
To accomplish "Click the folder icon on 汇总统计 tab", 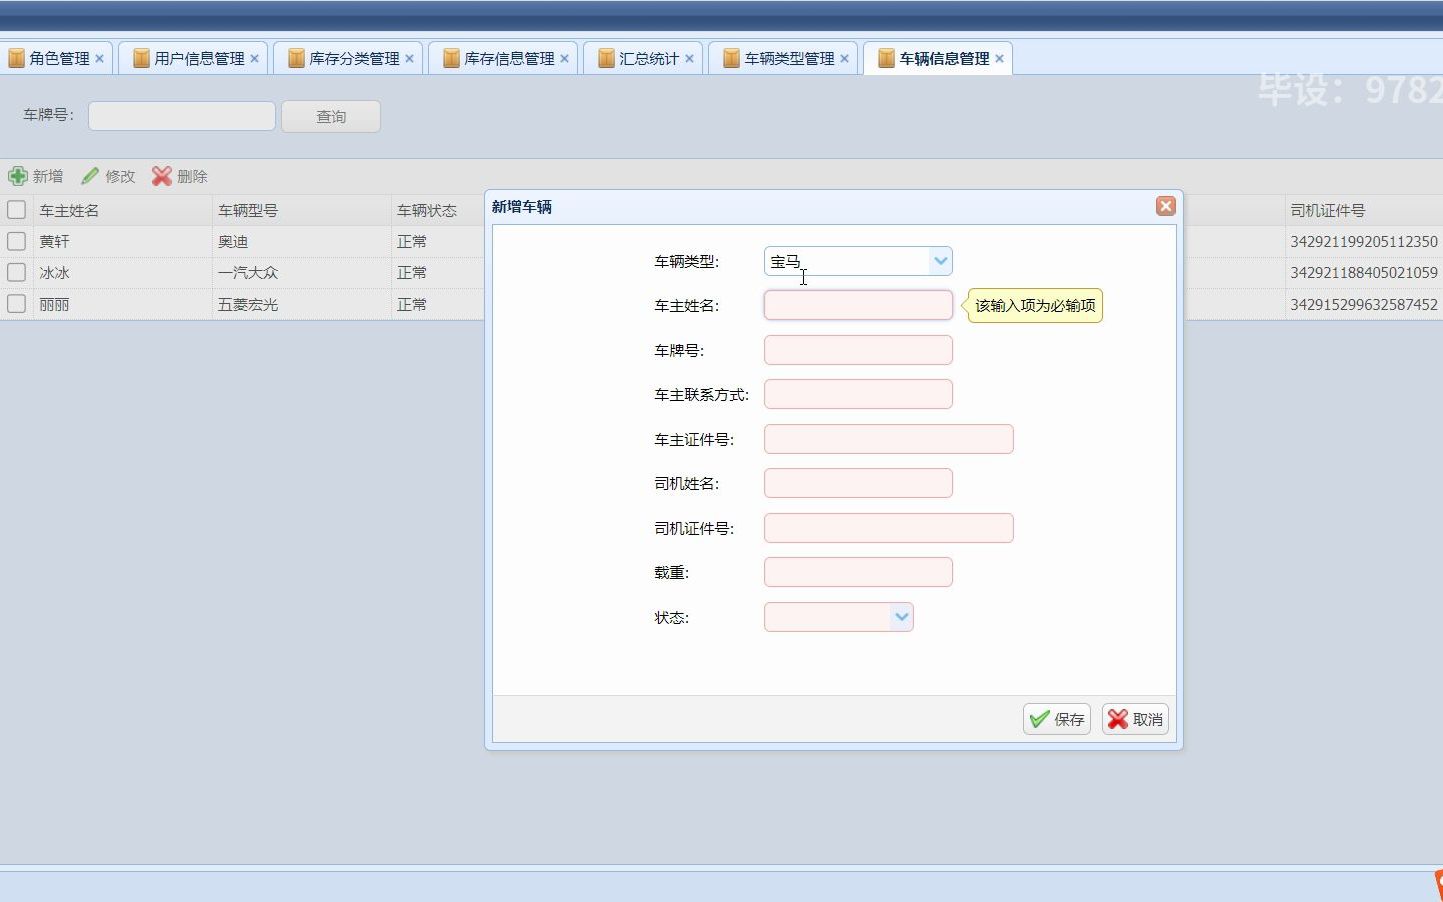I will tap(605, 58).
